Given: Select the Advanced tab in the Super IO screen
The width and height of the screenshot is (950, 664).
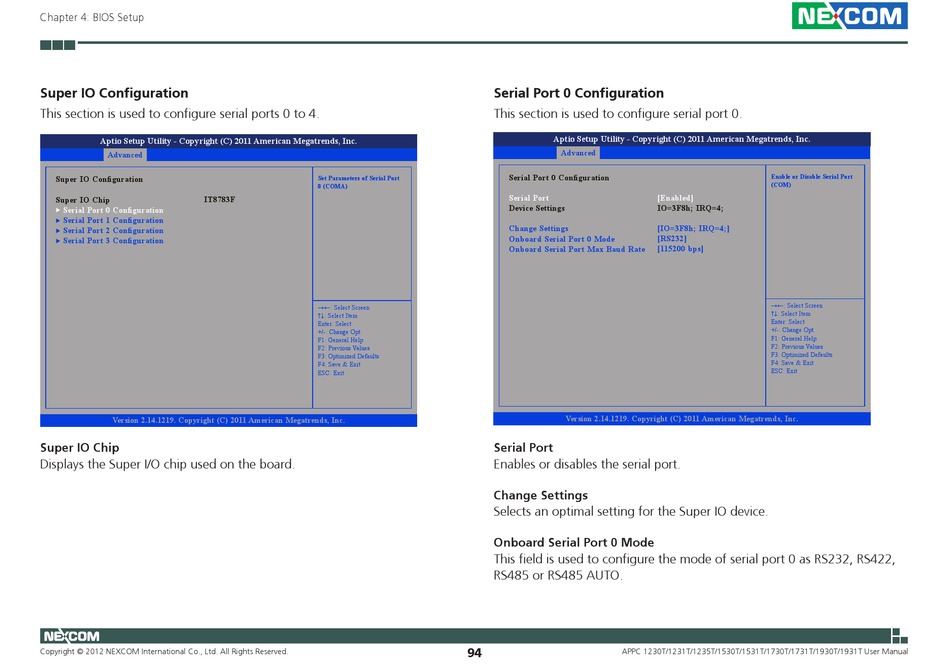Looking at the screenshot, I should [125, 155].
